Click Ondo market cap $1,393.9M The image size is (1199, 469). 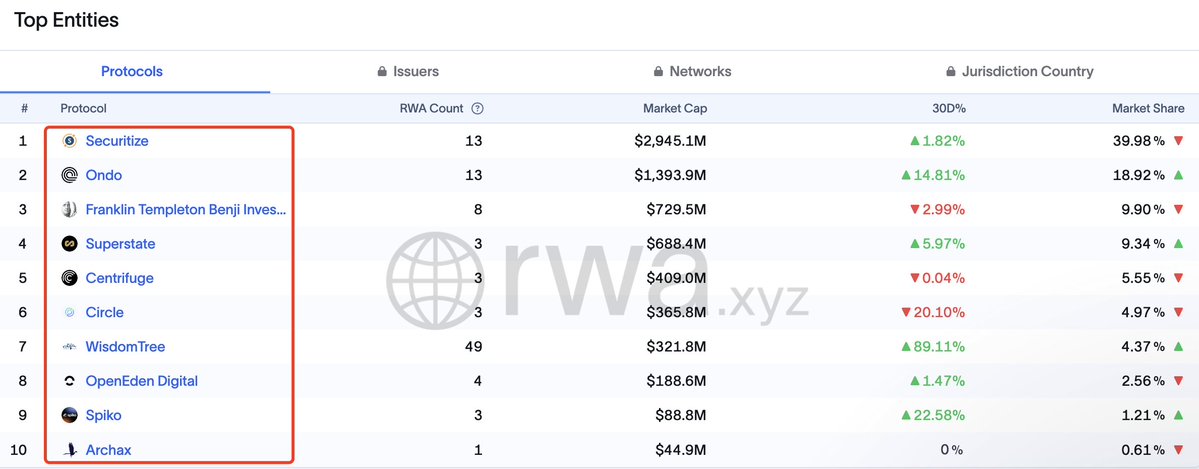click(671, 175)
